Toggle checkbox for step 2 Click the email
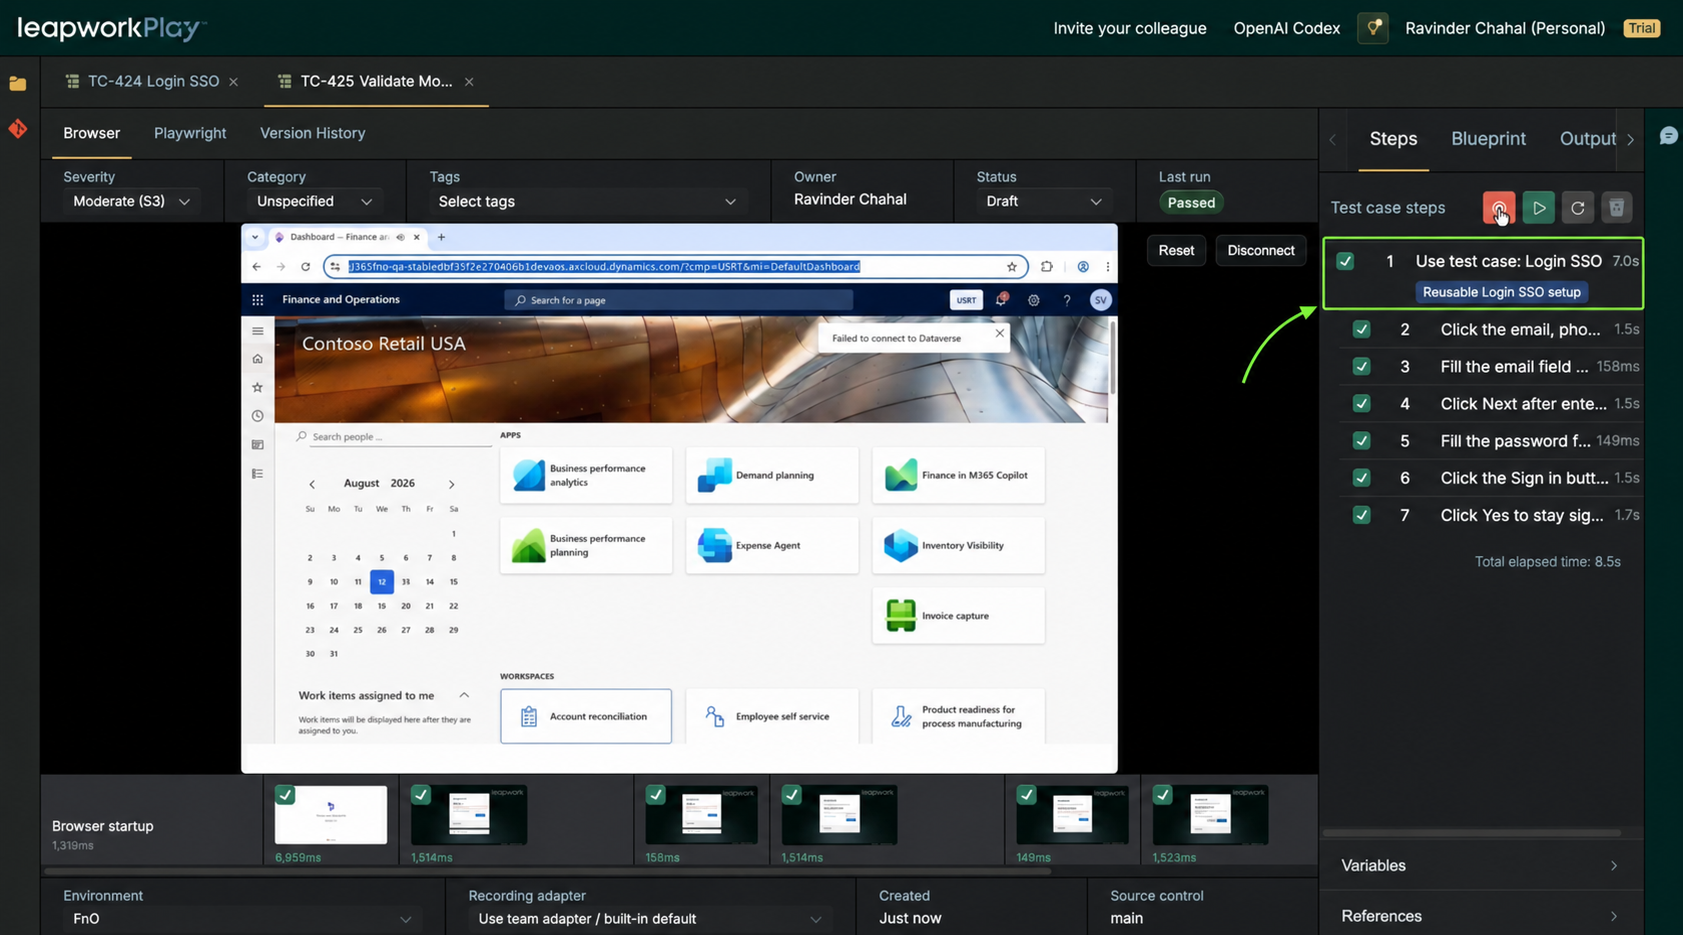1683x935 pixels. [x=1361, y=329]
